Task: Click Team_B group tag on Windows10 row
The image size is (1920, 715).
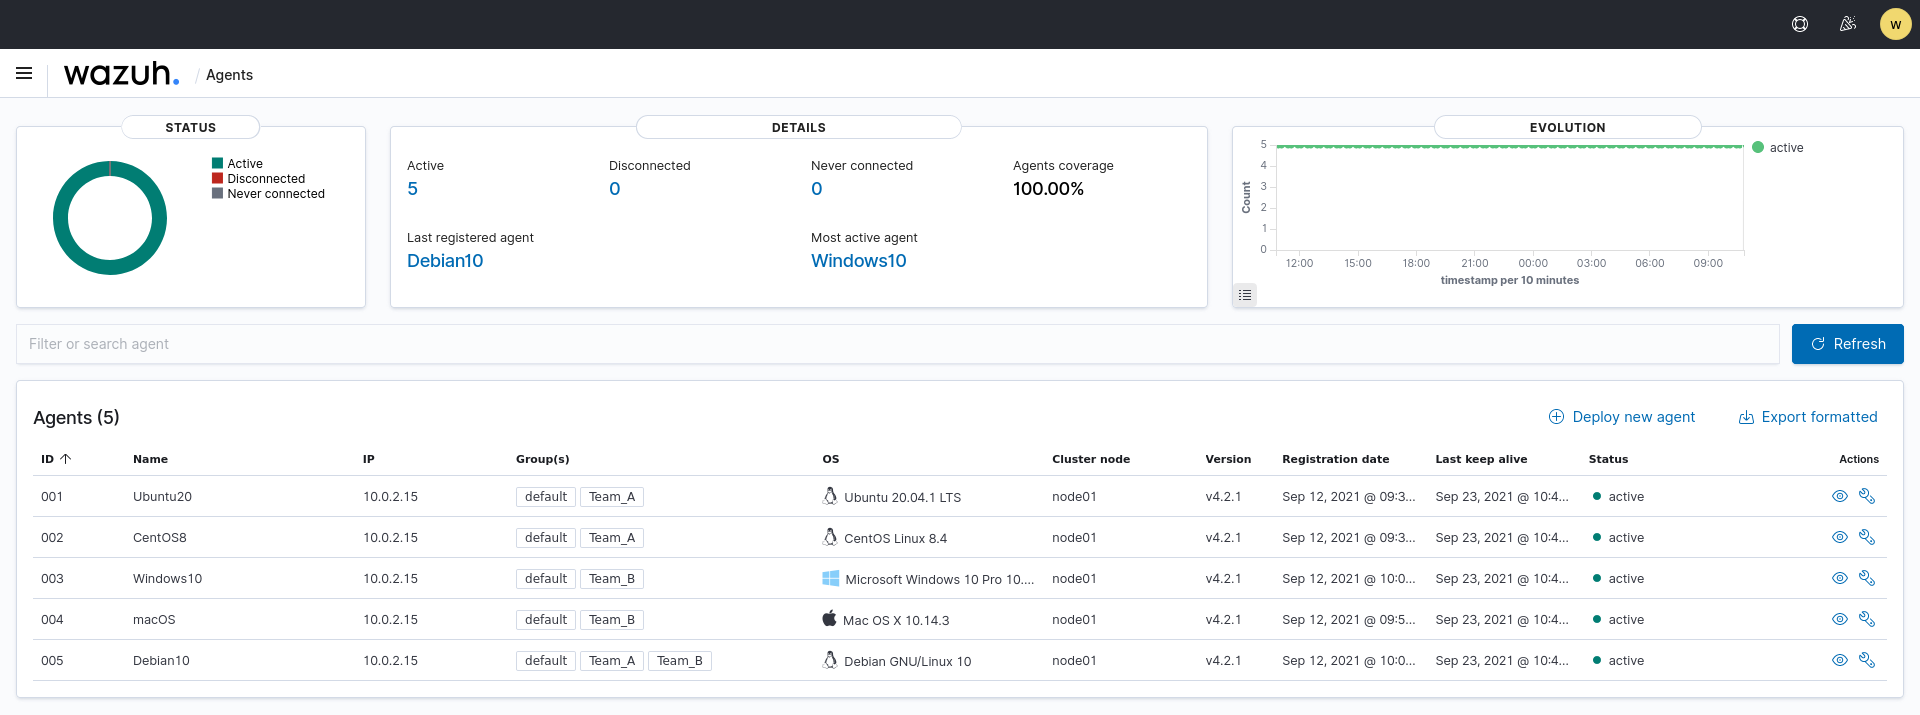Action: [x=612, y=578]
